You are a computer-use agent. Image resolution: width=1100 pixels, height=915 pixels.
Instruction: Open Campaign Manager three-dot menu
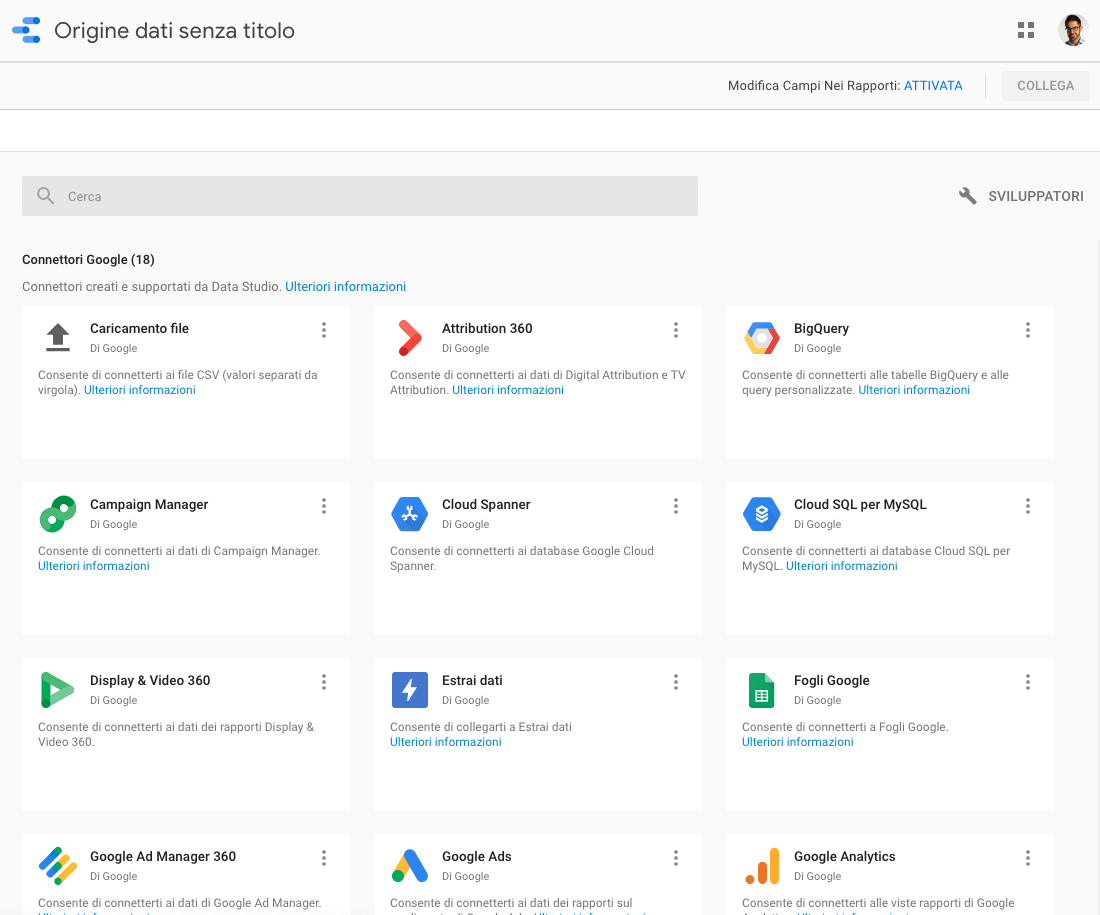[x=323, y=506]
